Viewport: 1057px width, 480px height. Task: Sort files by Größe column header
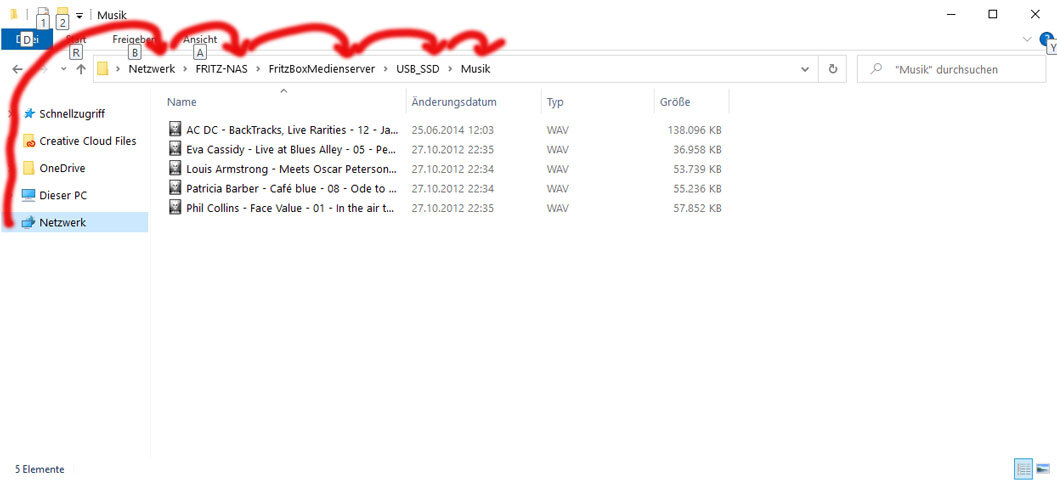[675, 102]
